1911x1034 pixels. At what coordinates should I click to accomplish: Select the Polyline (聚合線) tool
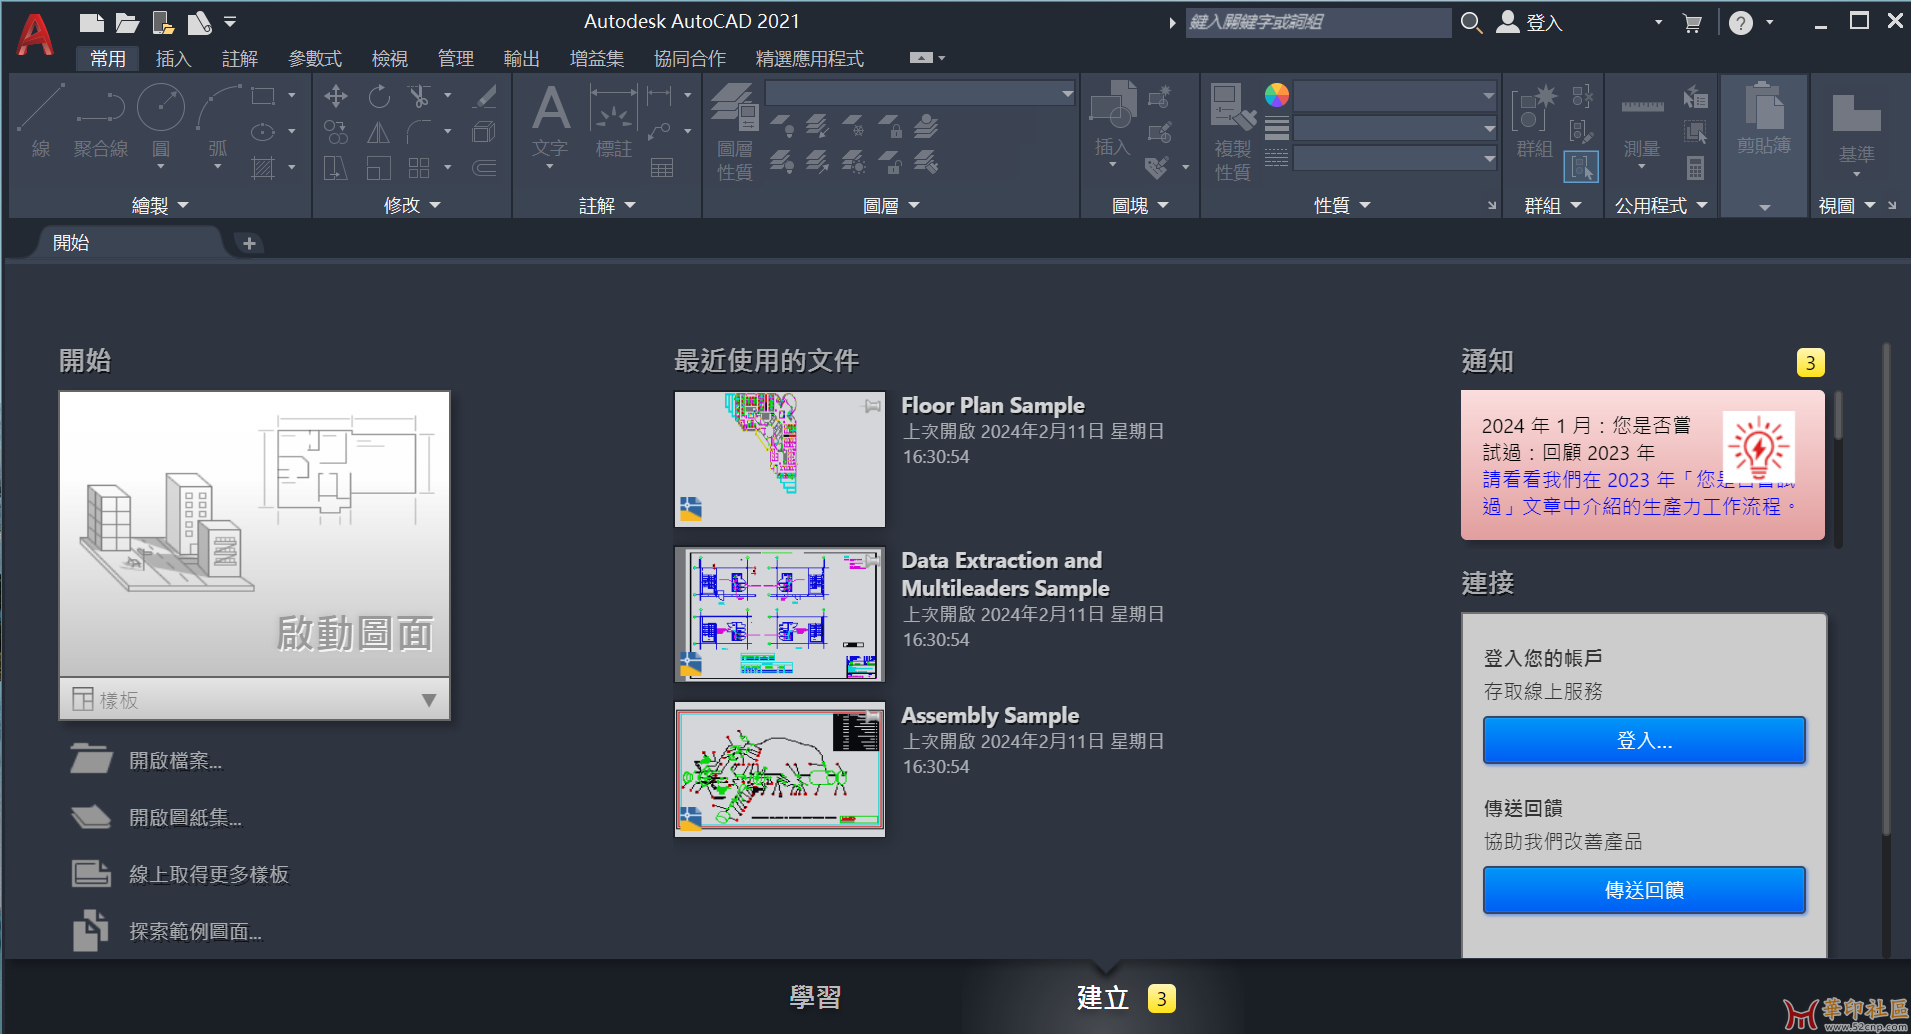pos(101,120)
